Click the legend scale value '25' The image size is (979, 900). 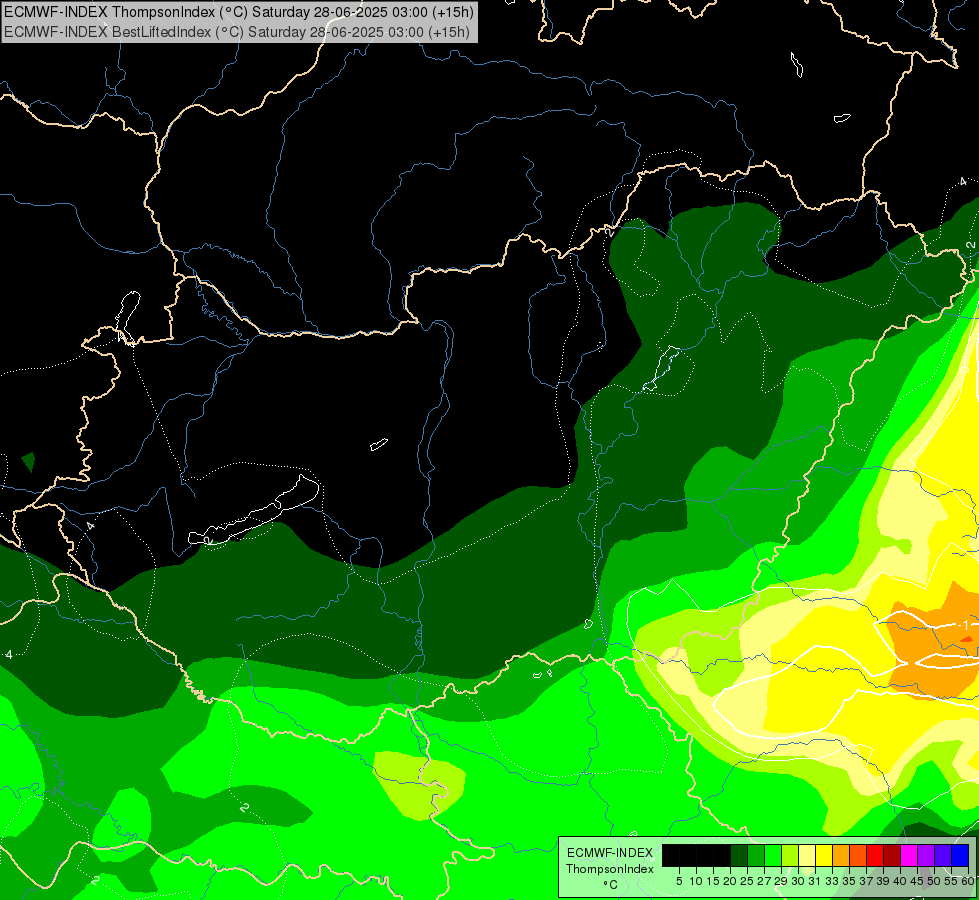coord(747,881)
